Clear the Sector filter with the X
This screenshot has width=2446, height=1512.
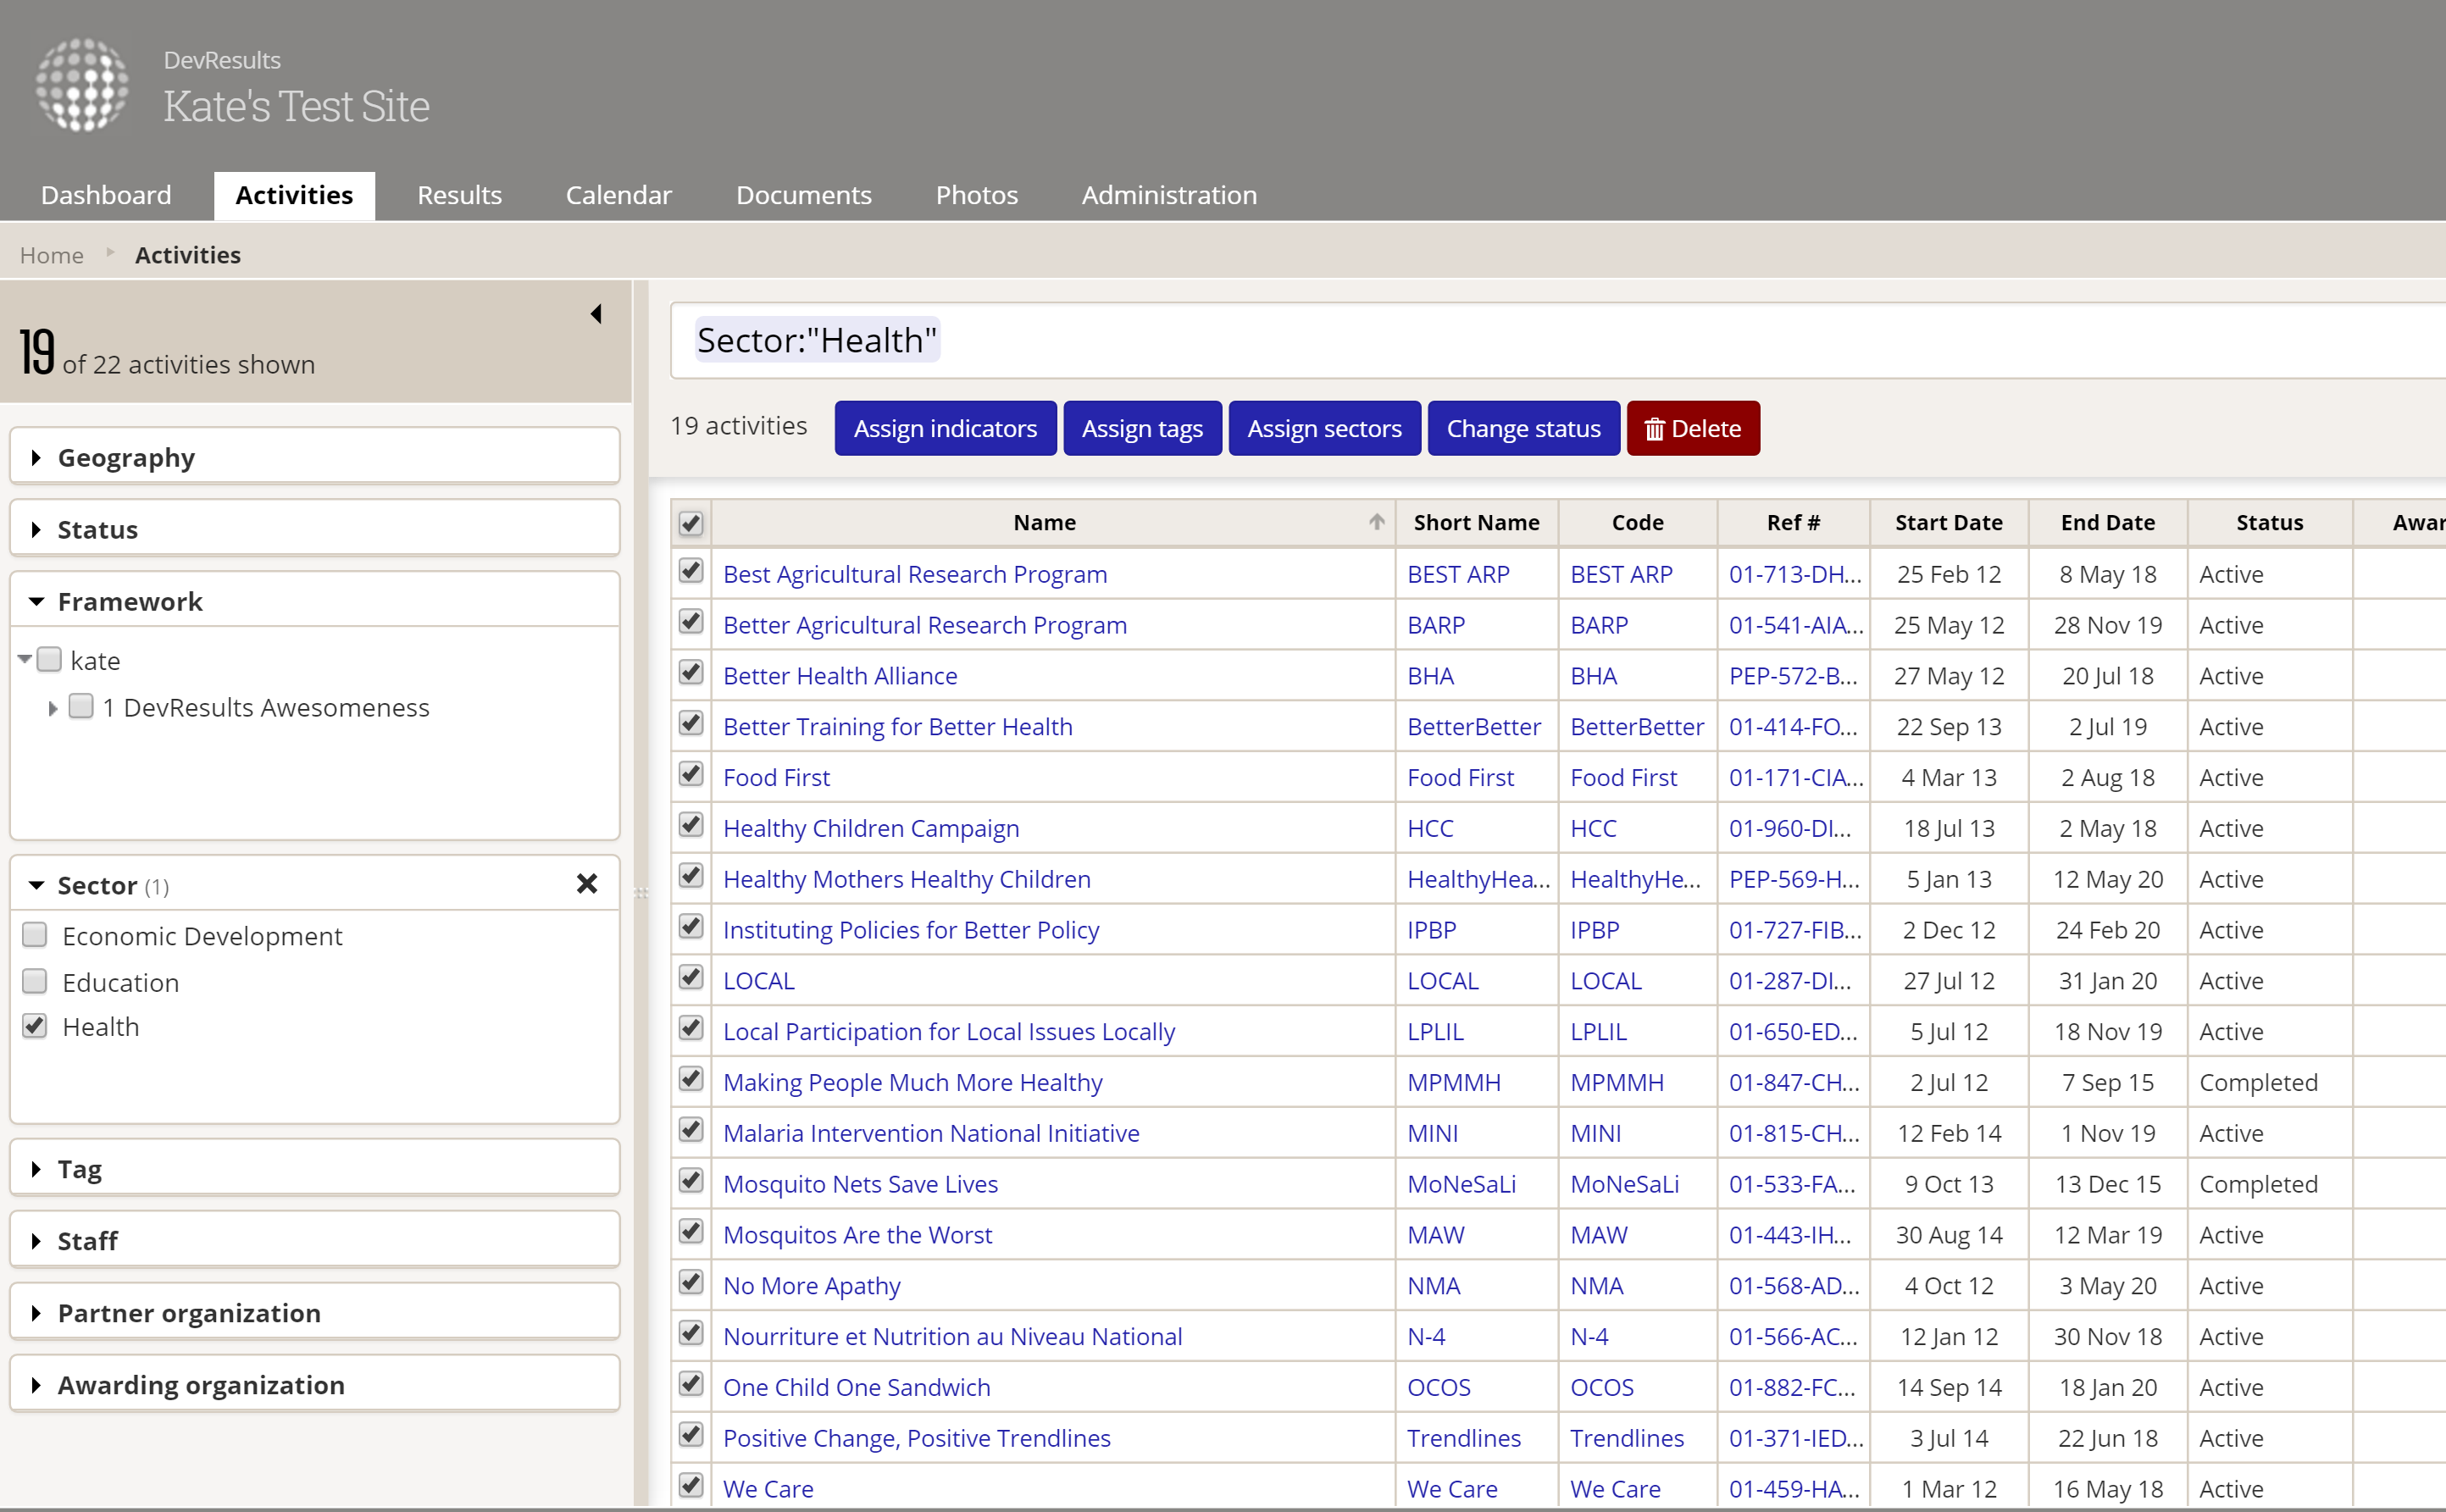pos(587,883)
